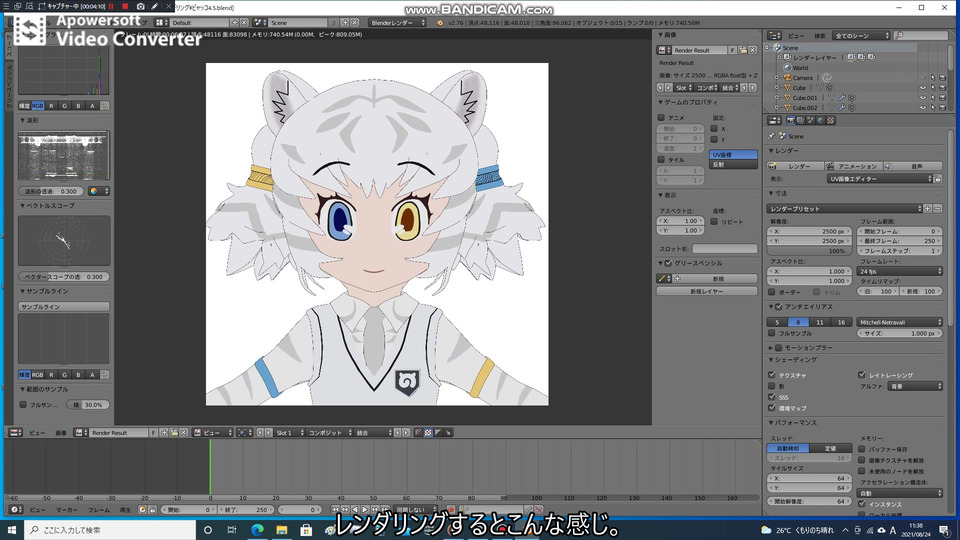Screen dimensions: 960x540
Task: Open フレーム menu in timeline
Action: tap(99, 509)
